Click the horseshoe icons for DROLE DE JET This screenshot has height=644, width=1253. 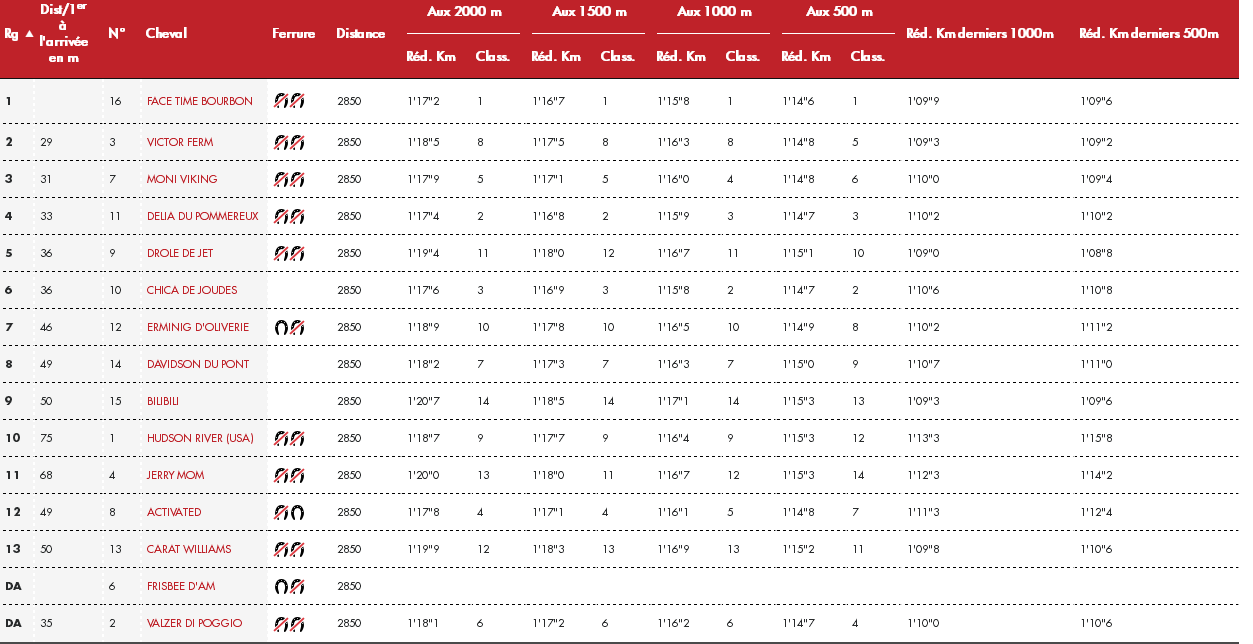point(290,253)
